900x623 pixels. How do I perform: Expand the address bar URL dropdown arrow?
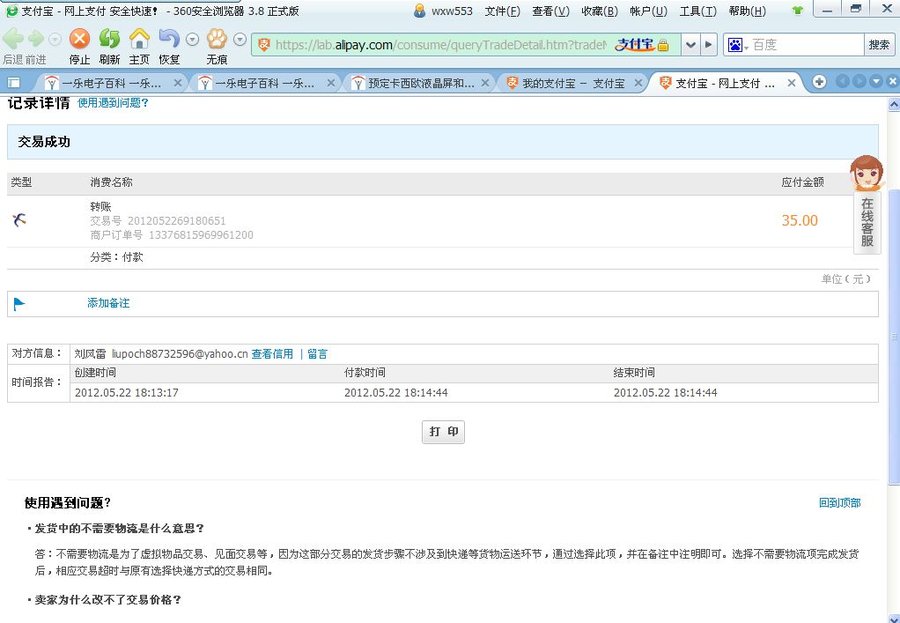(x=690, y=45)
